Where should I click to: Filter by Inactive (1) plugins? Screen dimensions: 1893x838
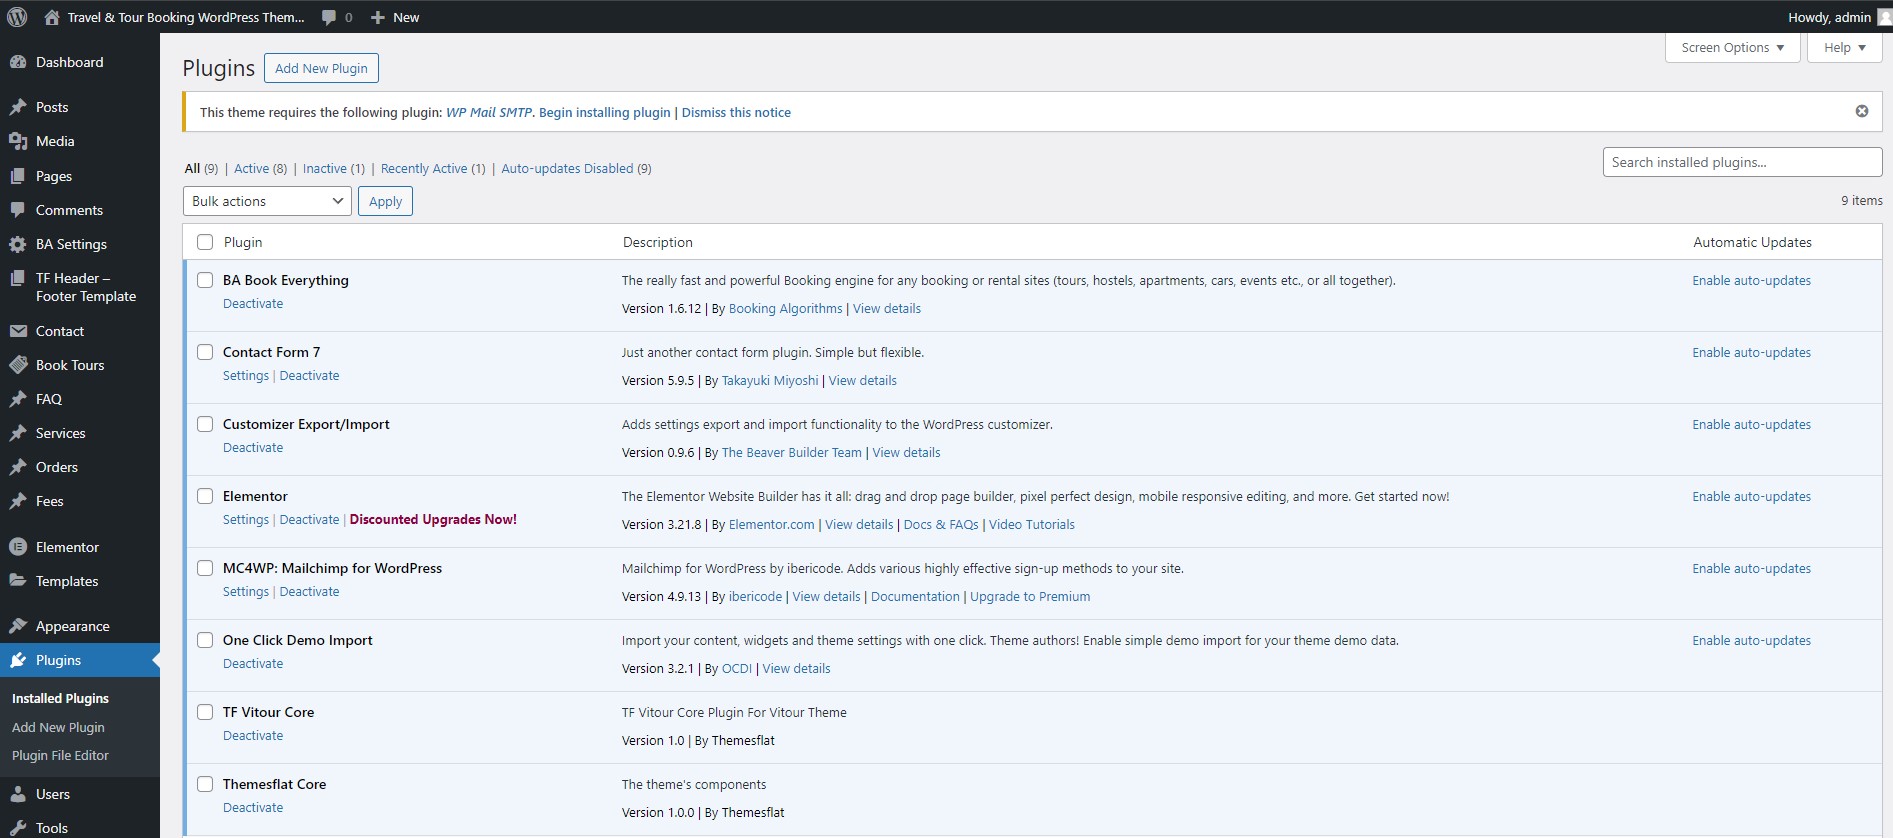pyautogui.click(x=334, y=168)
